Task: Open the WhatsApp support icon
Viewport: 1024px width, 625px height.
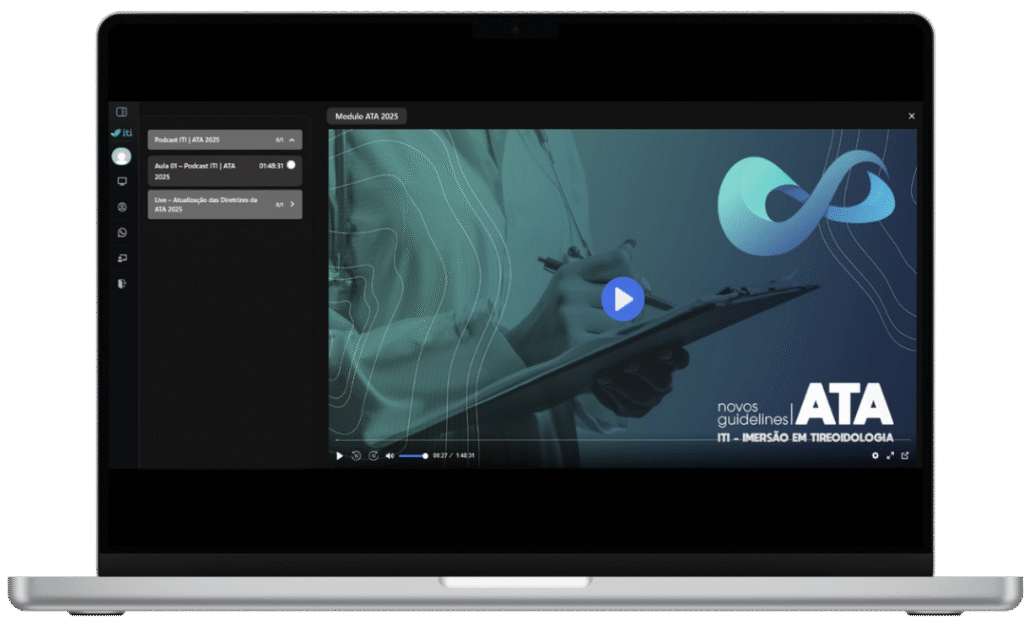Action: [x=121, y=233]
